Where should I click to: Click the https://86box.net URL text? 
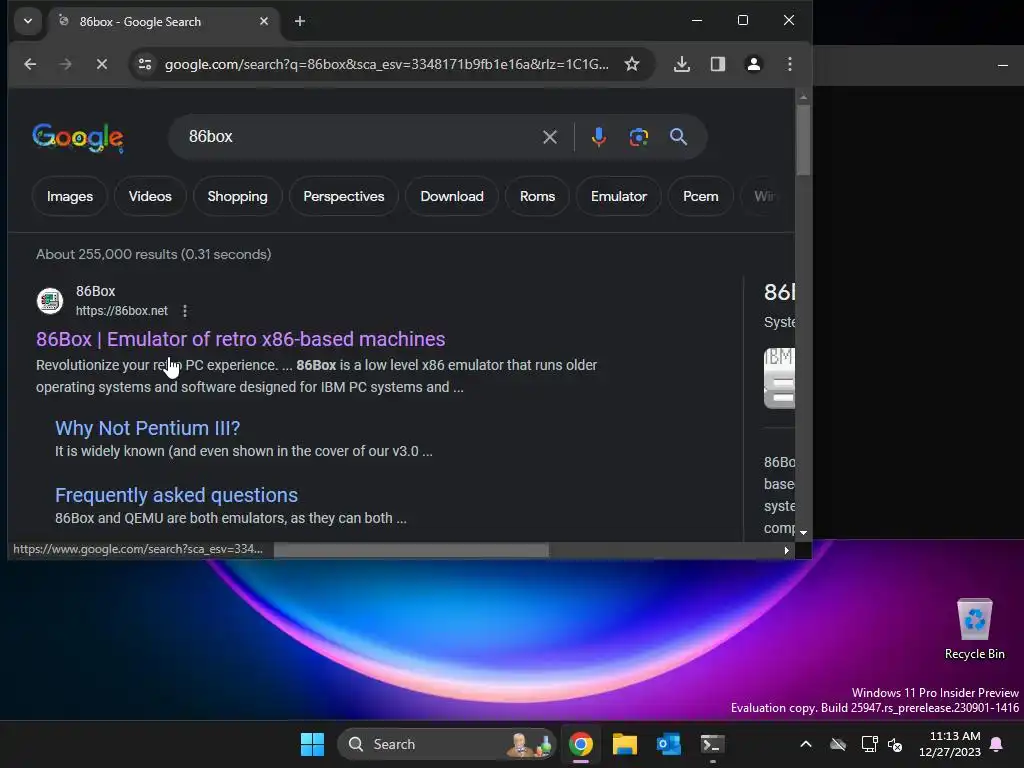(121, 311)
